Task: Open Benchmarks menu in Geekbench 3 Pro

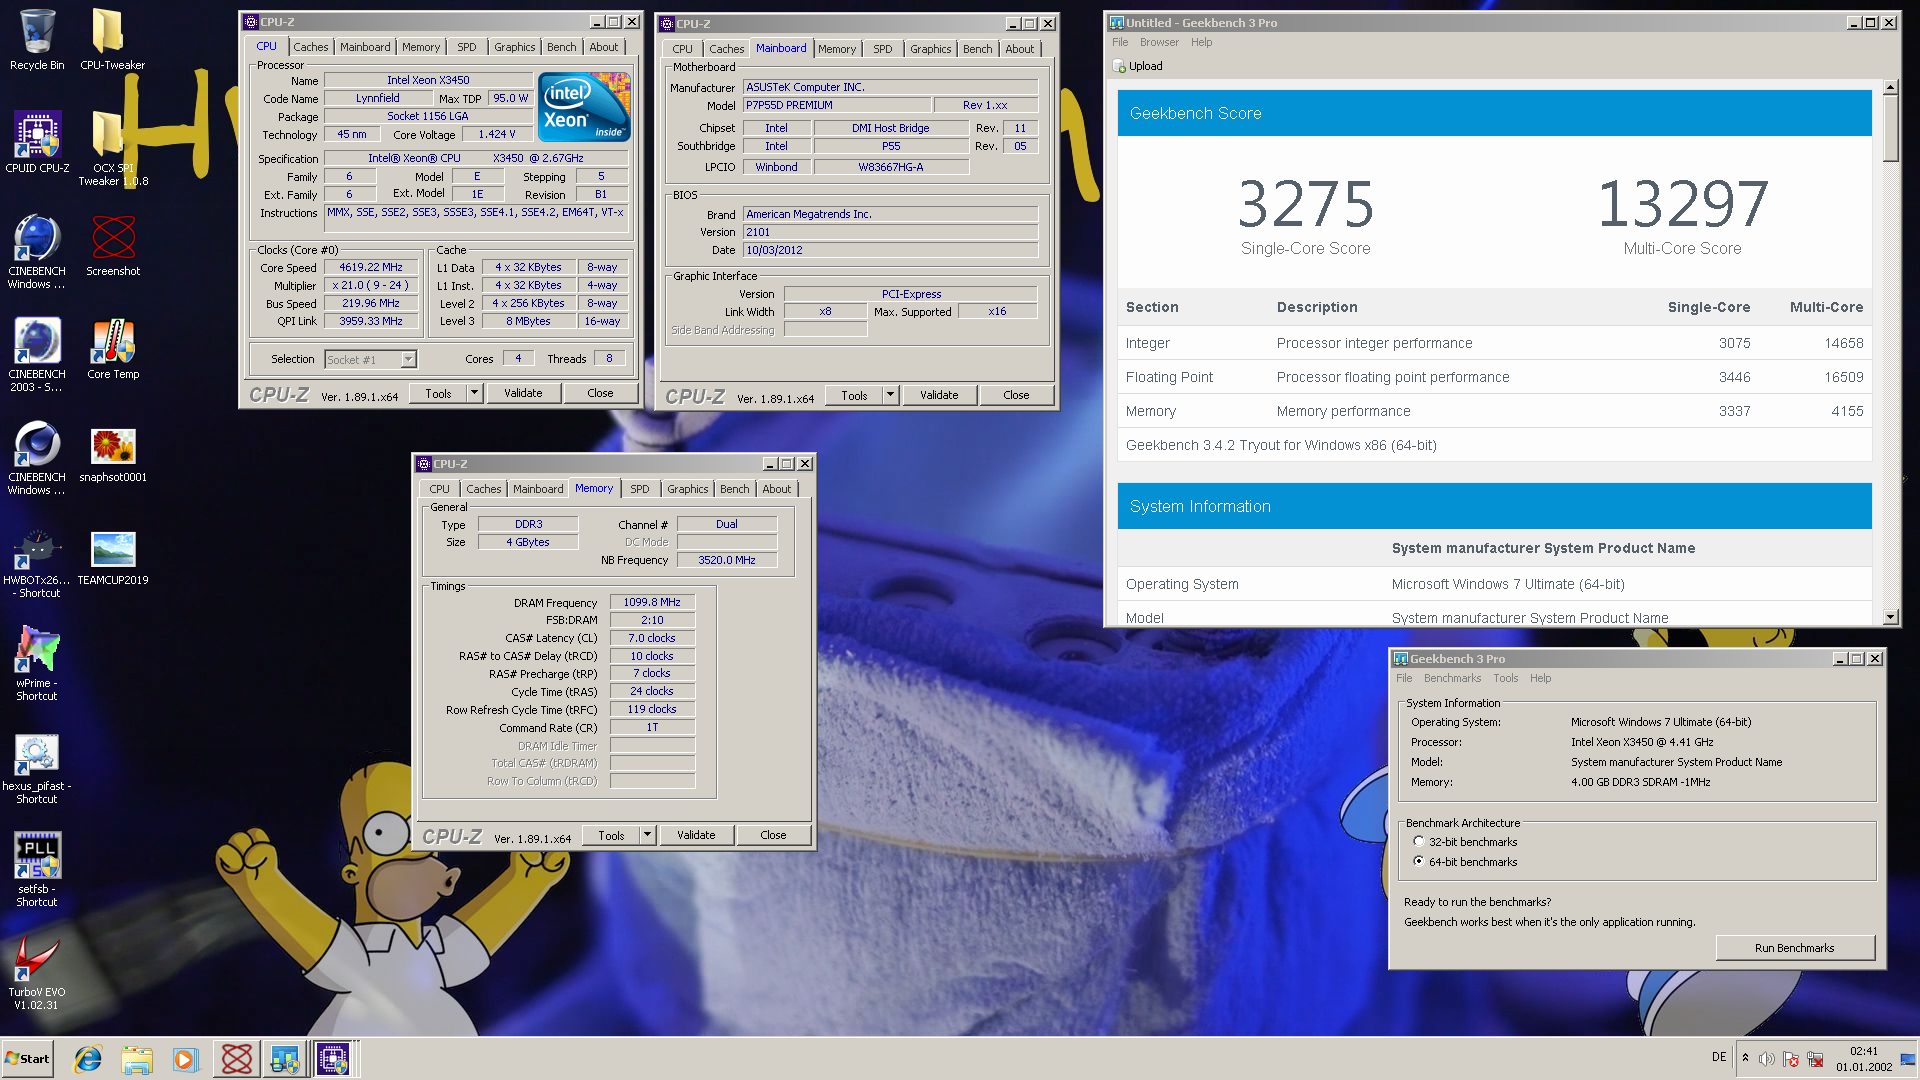Action: pos(1452,678)
